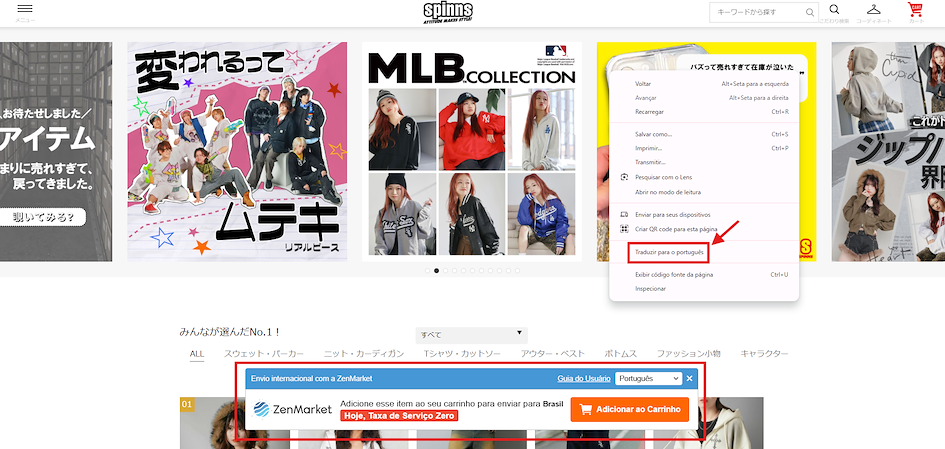
Task: Open the 変われるって ムテキ pink banner
Action: pyautogui.click(x=237, y=152)
